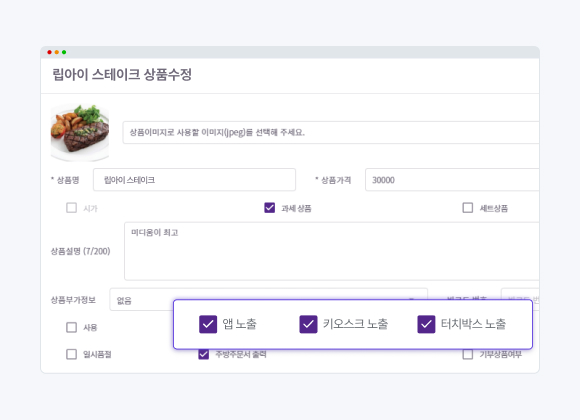This screenshot has height=420, width=580.
Task: Toggle the 앱 노출 checkbox
Action: click(208, 324)
